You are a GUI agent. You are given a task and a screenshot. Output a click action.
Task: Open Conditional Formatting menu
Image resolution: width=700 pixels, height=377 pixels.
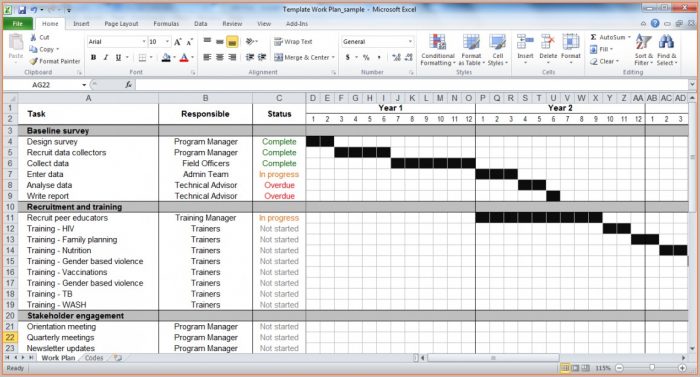pyautogui.click(x=438, y=50)
